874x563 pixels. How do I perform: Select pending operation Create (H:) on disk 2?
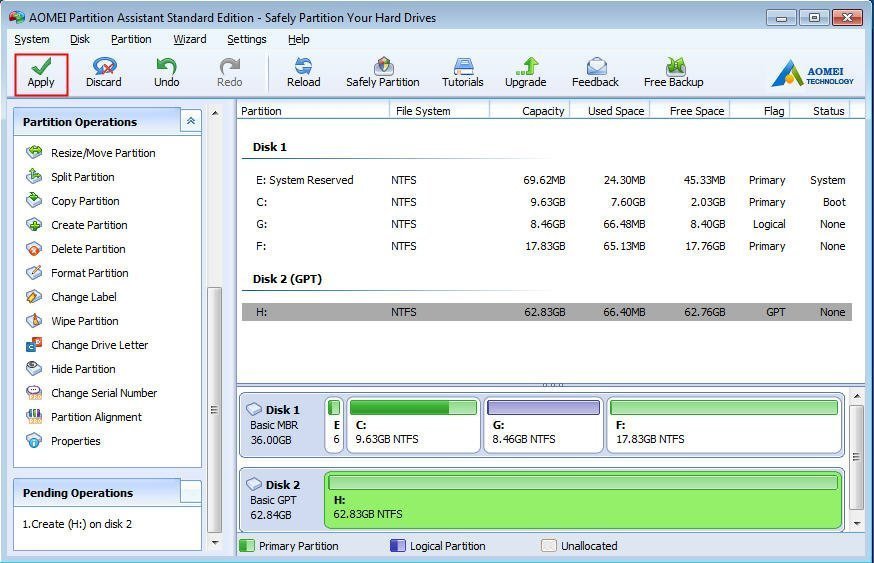pyautogui.click(x=77, y=524)
